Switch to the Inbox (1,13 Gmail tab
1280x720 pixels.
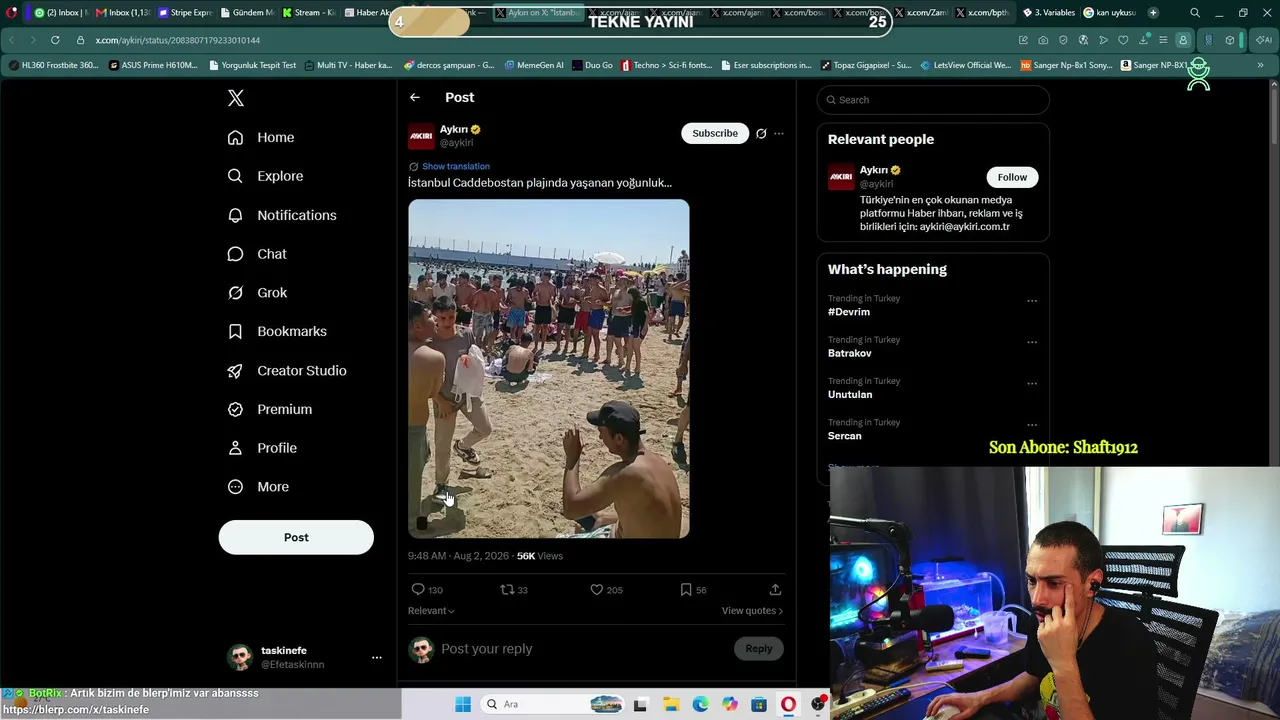[122, 13]
